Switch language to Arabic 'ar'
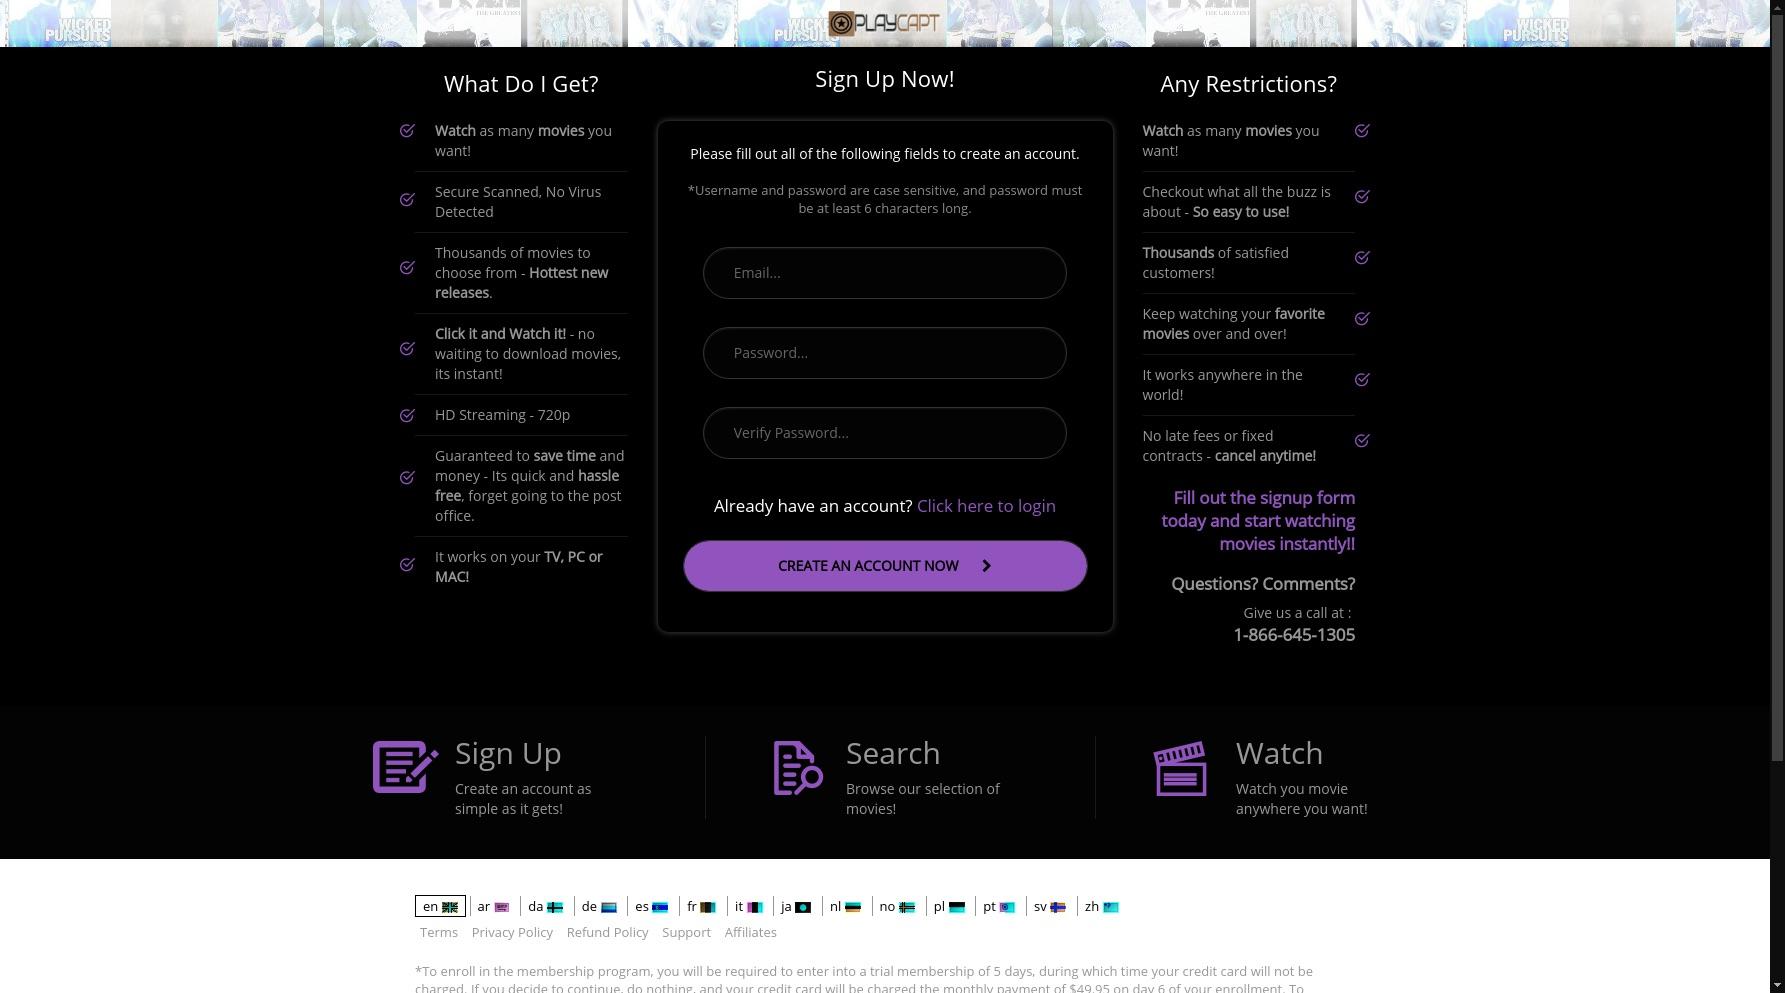The height and width of the screenshot is (993, 1785). coord(493,907)
